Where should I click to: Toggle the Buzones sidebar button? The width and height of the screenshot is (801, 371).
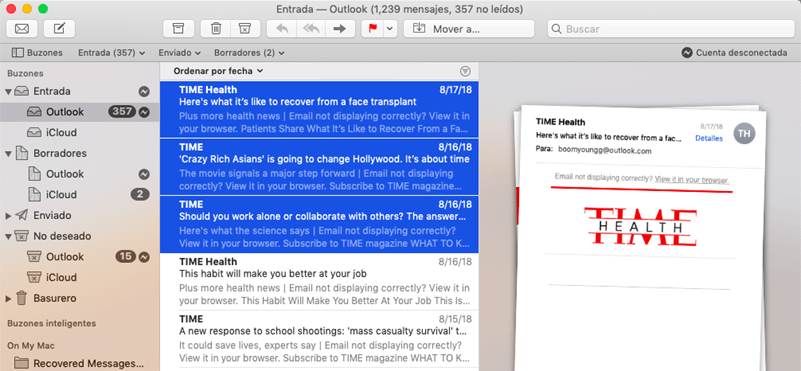point(37,53)
